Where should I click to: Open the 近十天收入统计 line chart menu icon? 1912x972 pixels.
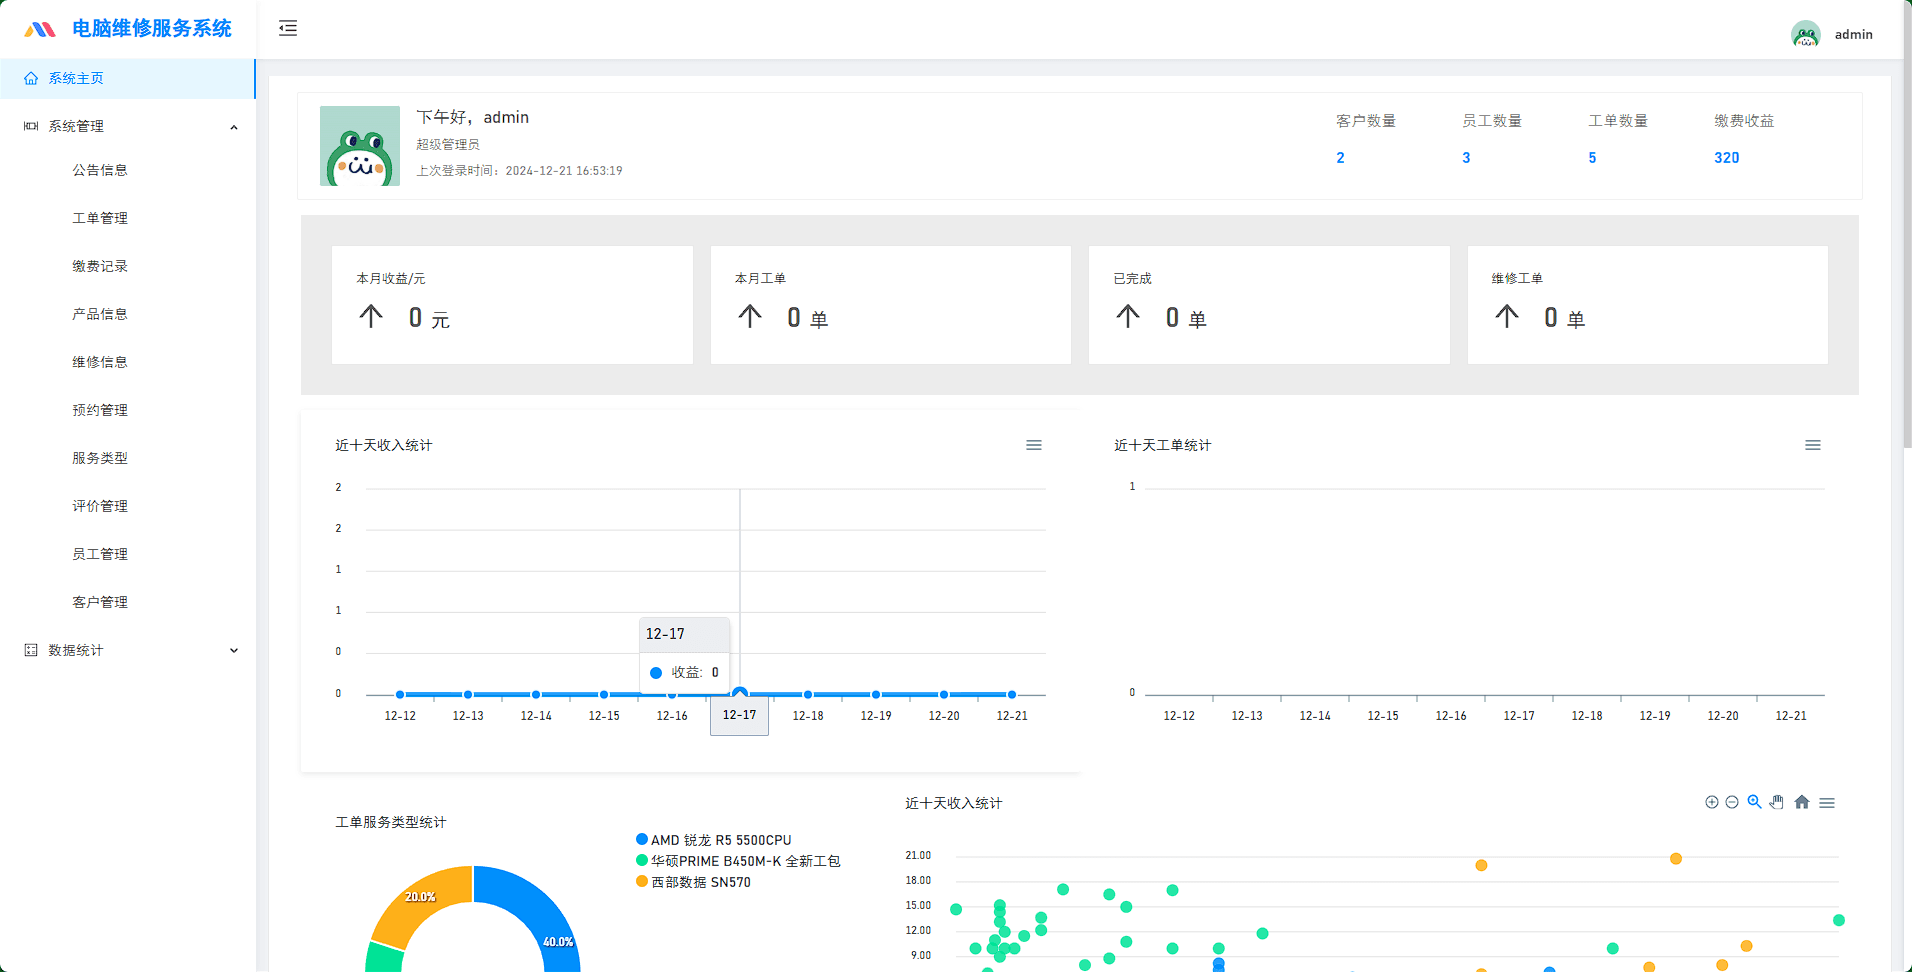click(1034, 445)
